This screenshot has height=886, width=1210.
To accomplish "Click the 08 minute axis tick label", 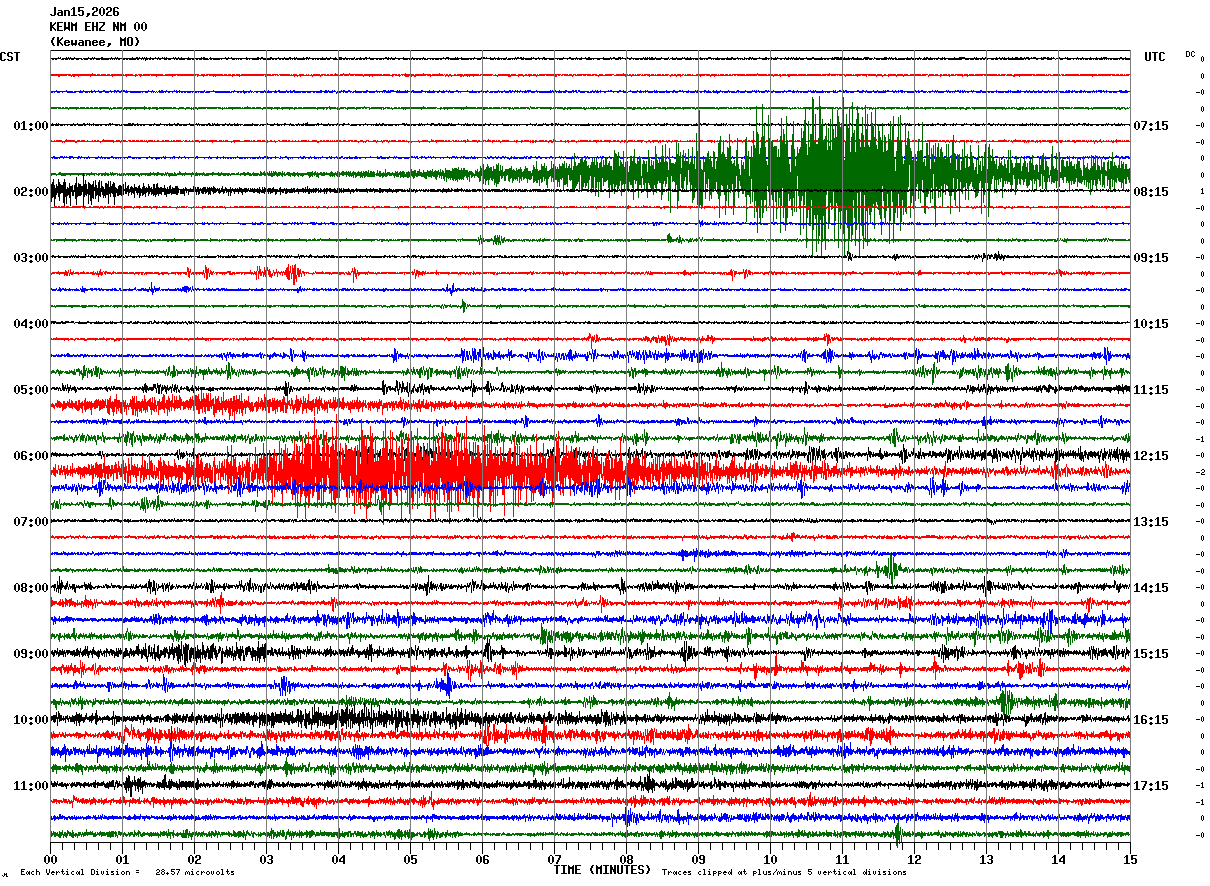I will [x=626, y=859].
